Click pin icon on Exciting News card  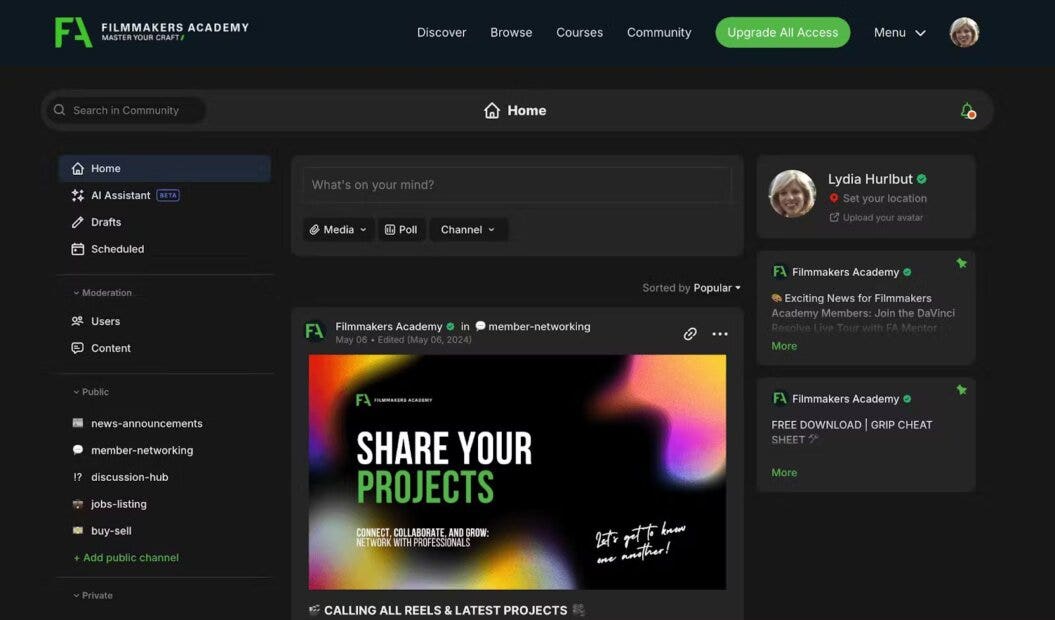click(x=961, y=263)
